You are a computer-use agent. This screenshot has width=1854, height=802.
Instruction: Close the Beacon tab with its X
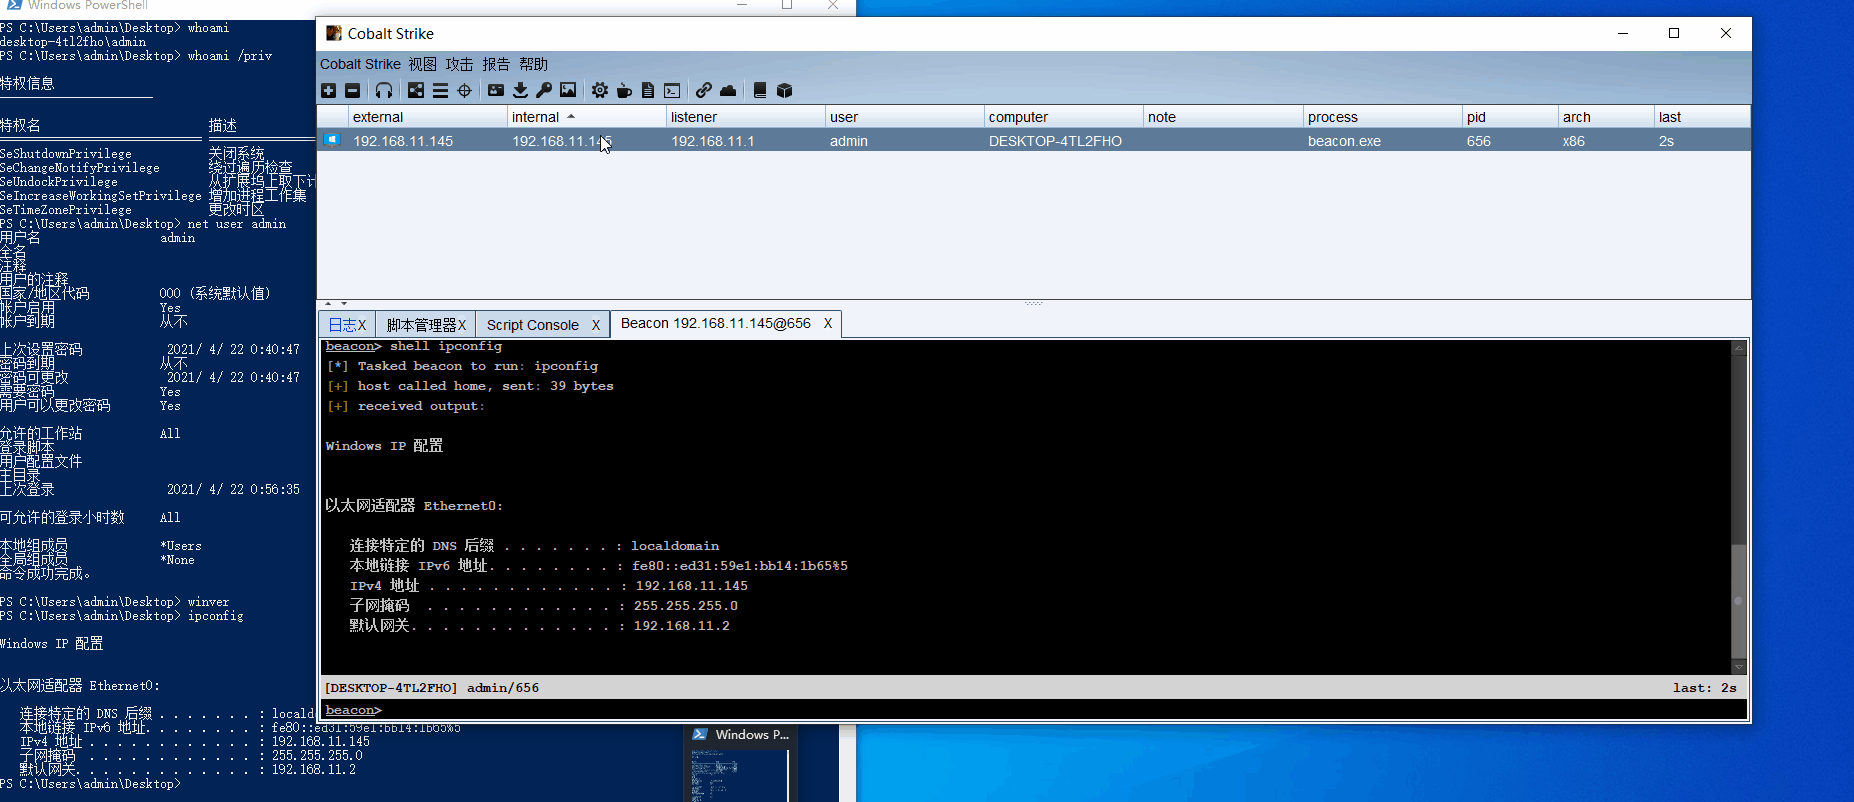pyautogui.click(x=828, y=323)
